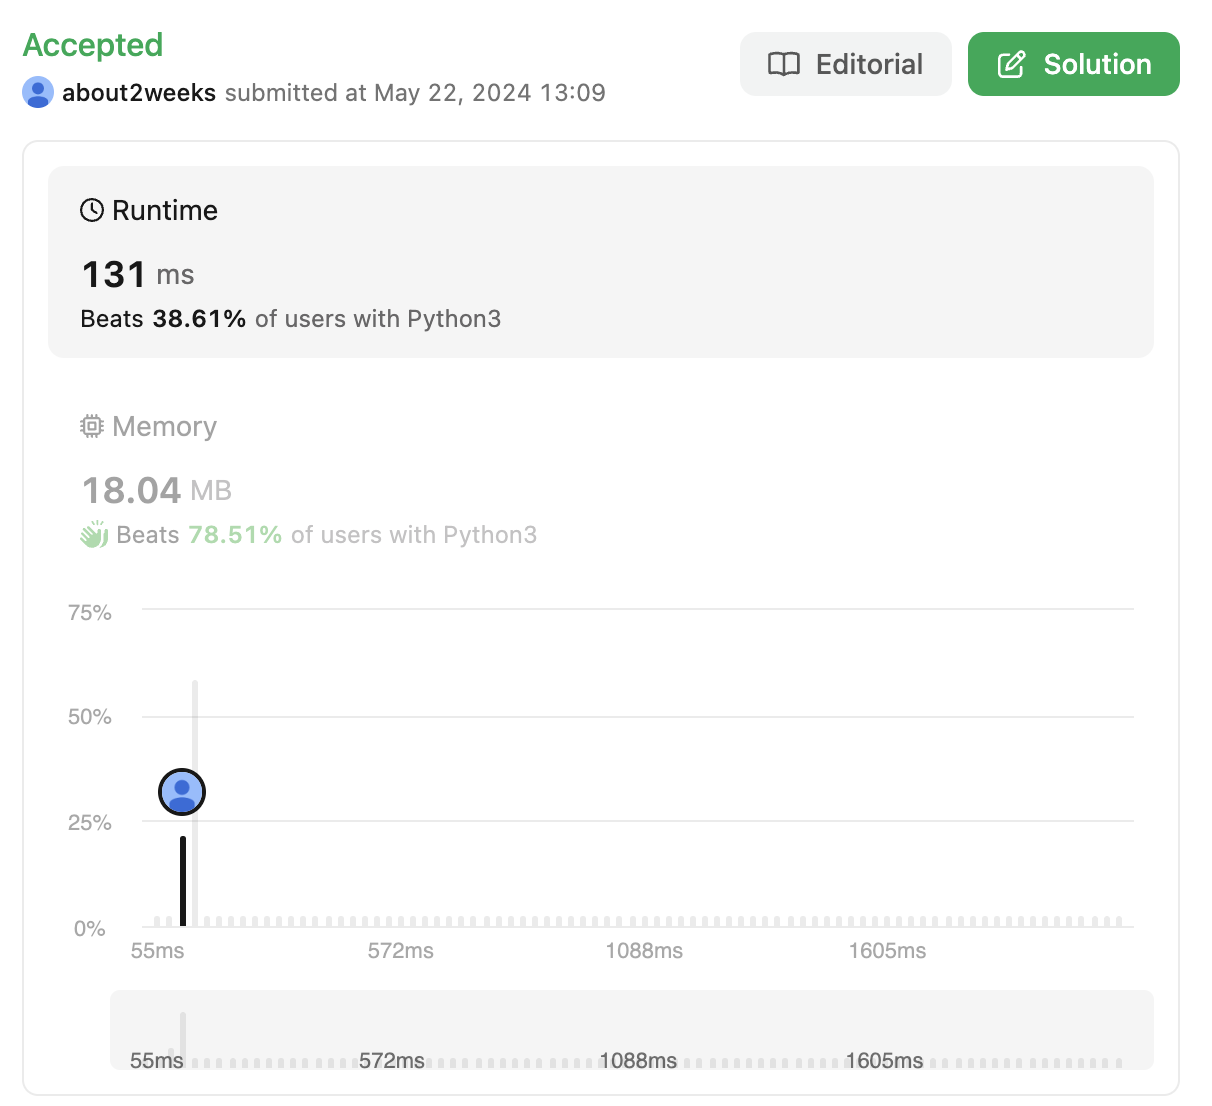Screen dimensions: 1212x1106
Task: Click the book icon in Editorial
Action: tap(784, 64)
